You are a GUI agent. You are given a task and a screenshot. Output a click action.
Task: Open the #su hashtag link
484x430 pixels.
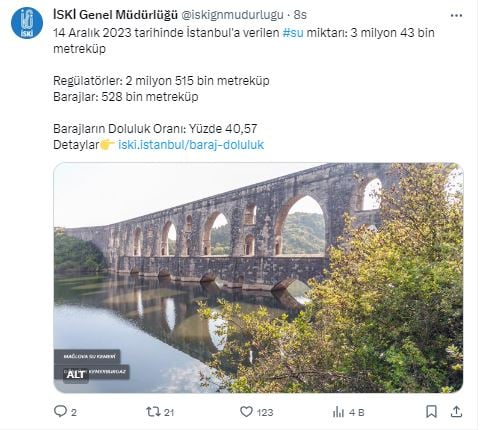(293, 33)
